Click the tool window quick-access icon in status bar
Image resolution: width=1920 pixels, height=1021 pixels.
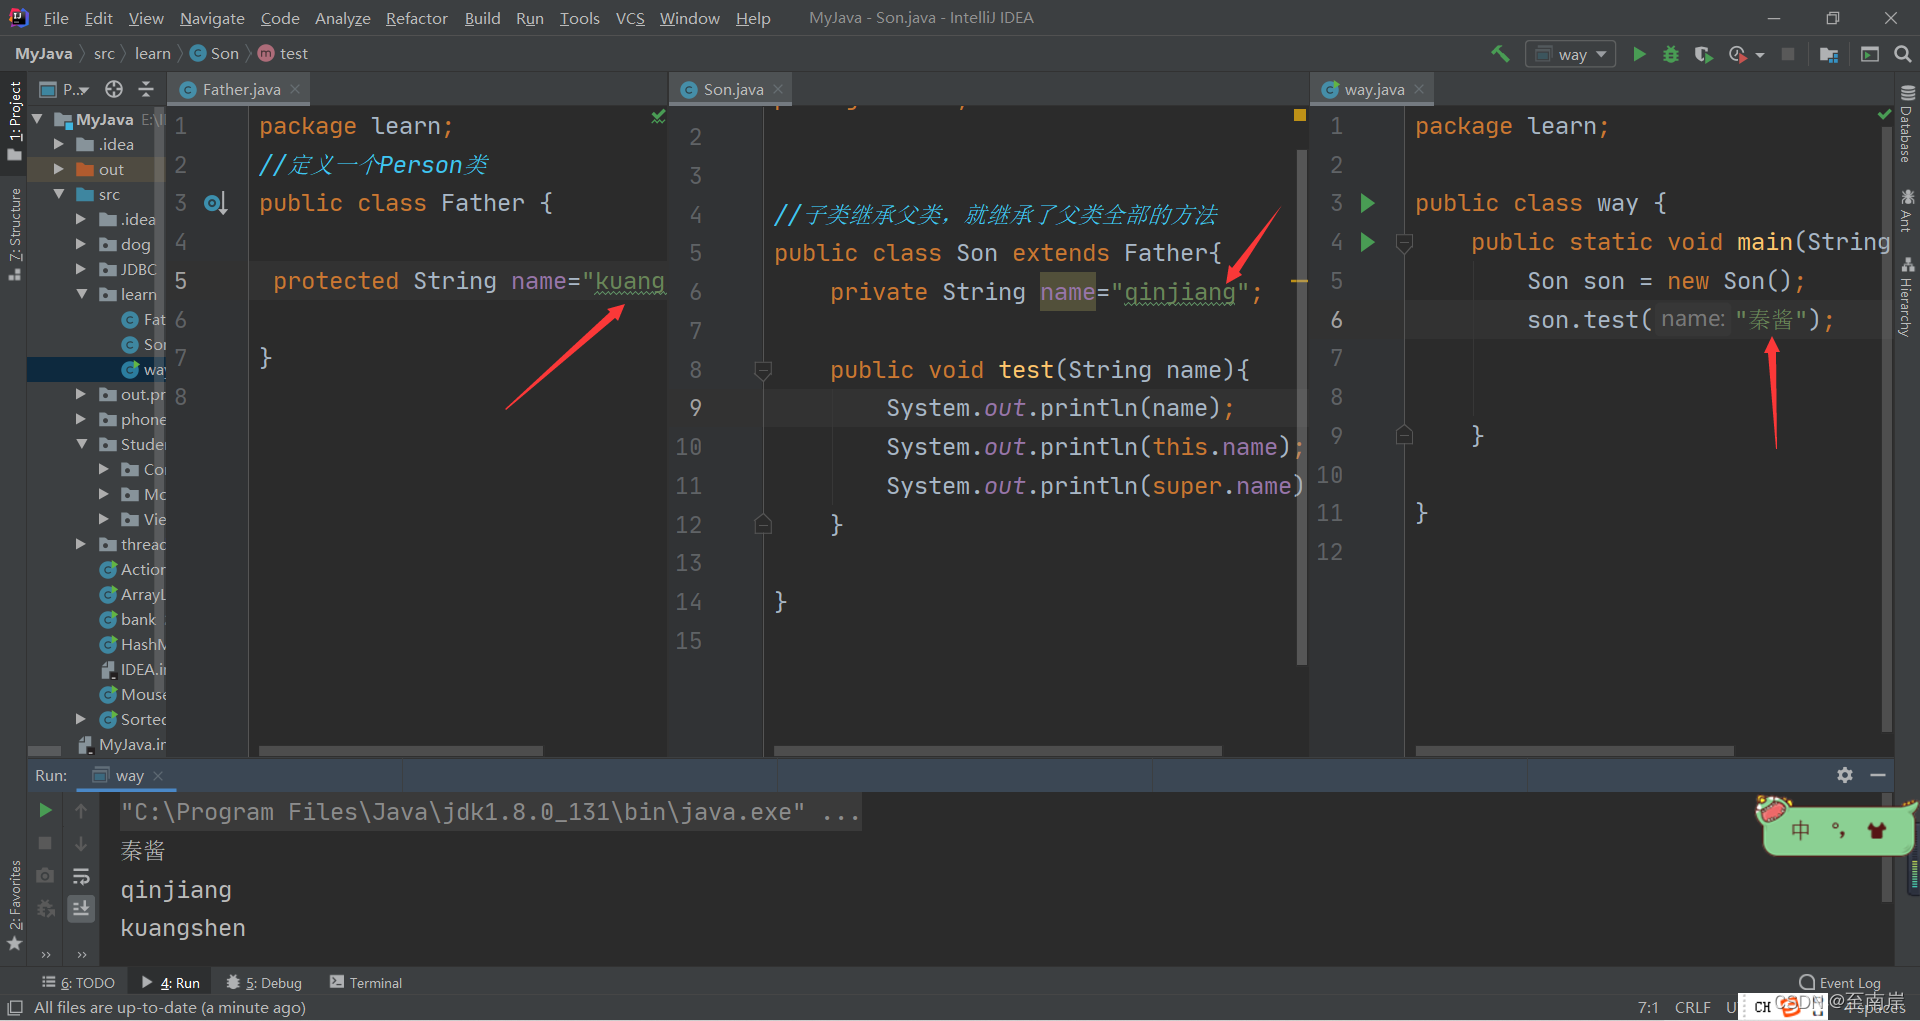pos(15,1007)
